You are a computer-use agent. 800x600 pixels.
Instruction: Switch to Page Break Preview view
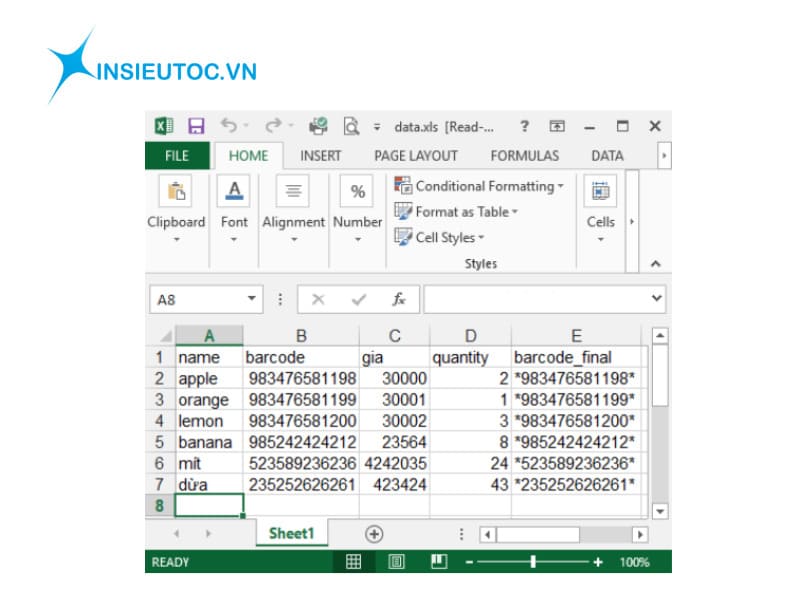coord(439,562)
